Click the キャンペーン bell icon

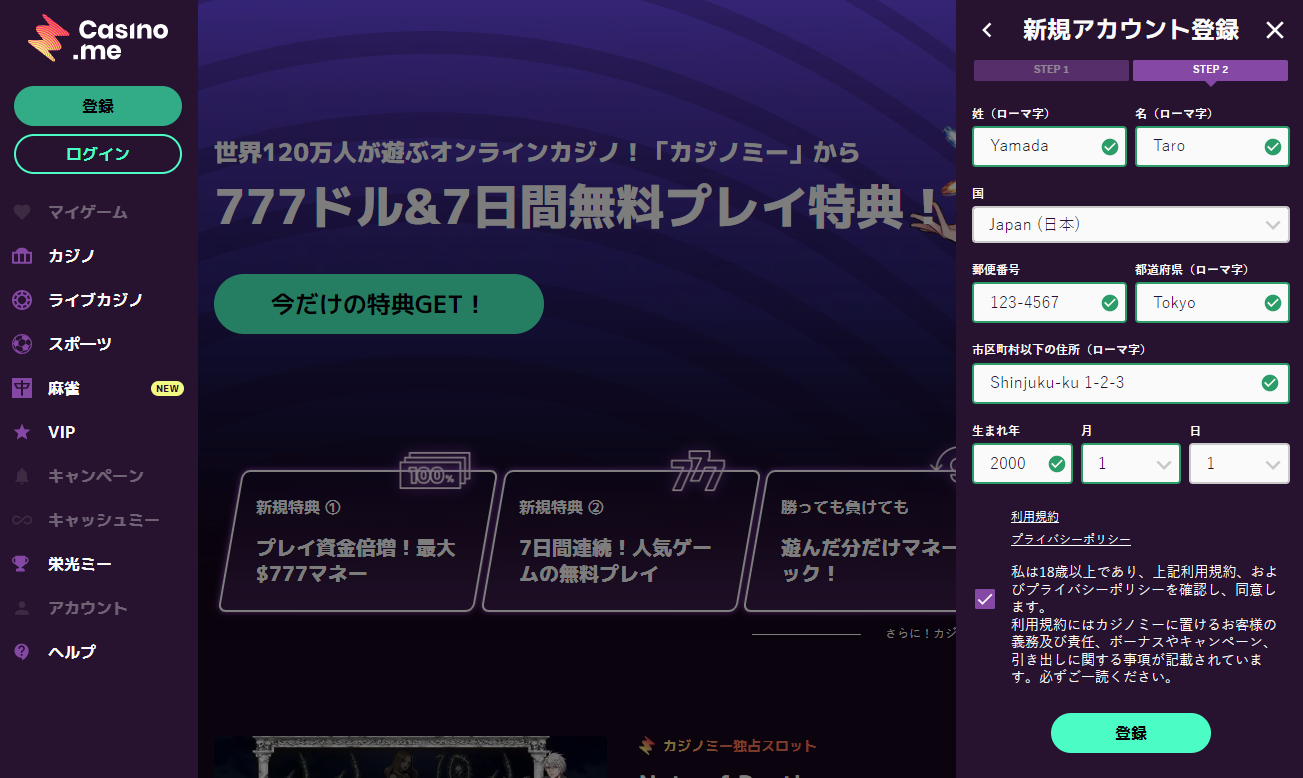coord(21,476)
